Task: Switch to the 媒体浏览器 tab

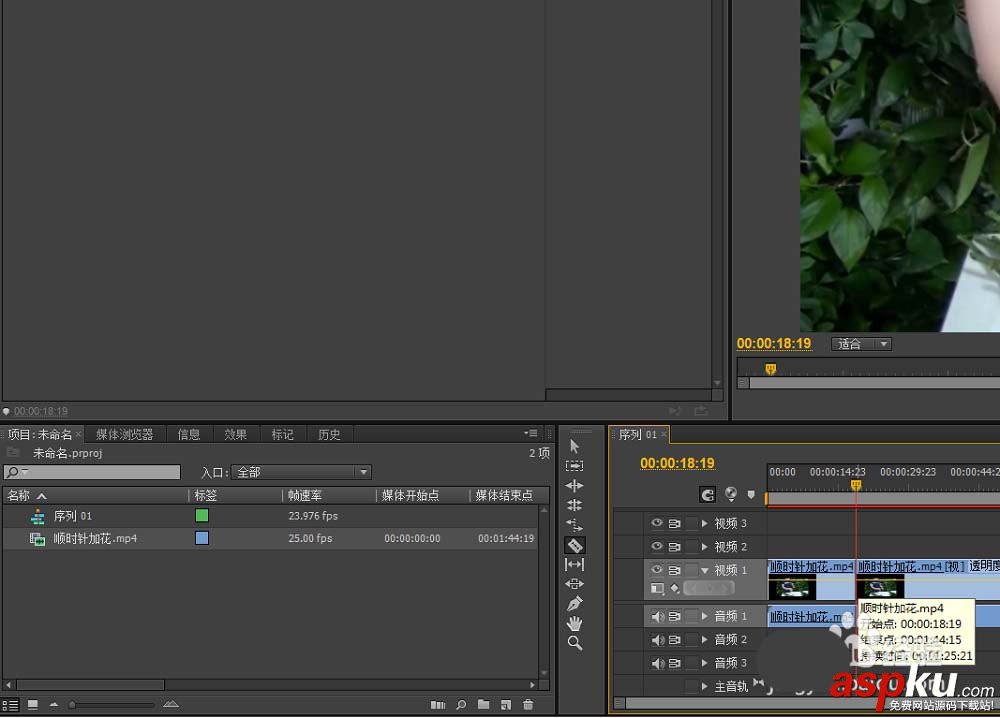Action: pos(124,434)
